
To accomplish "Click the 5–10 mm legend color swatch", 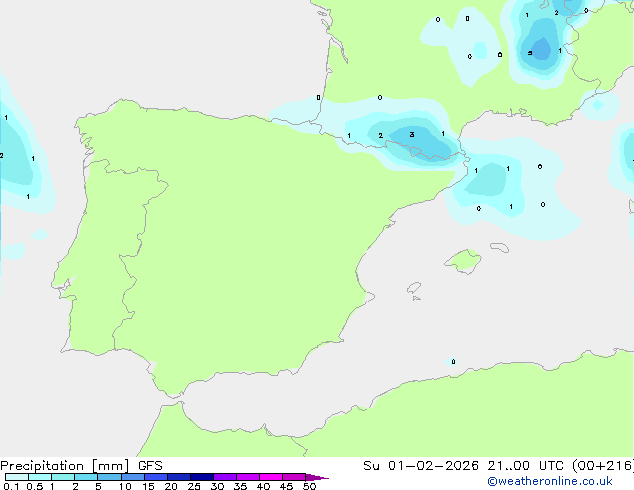I will pyautogui.click(x=109, y=477).
